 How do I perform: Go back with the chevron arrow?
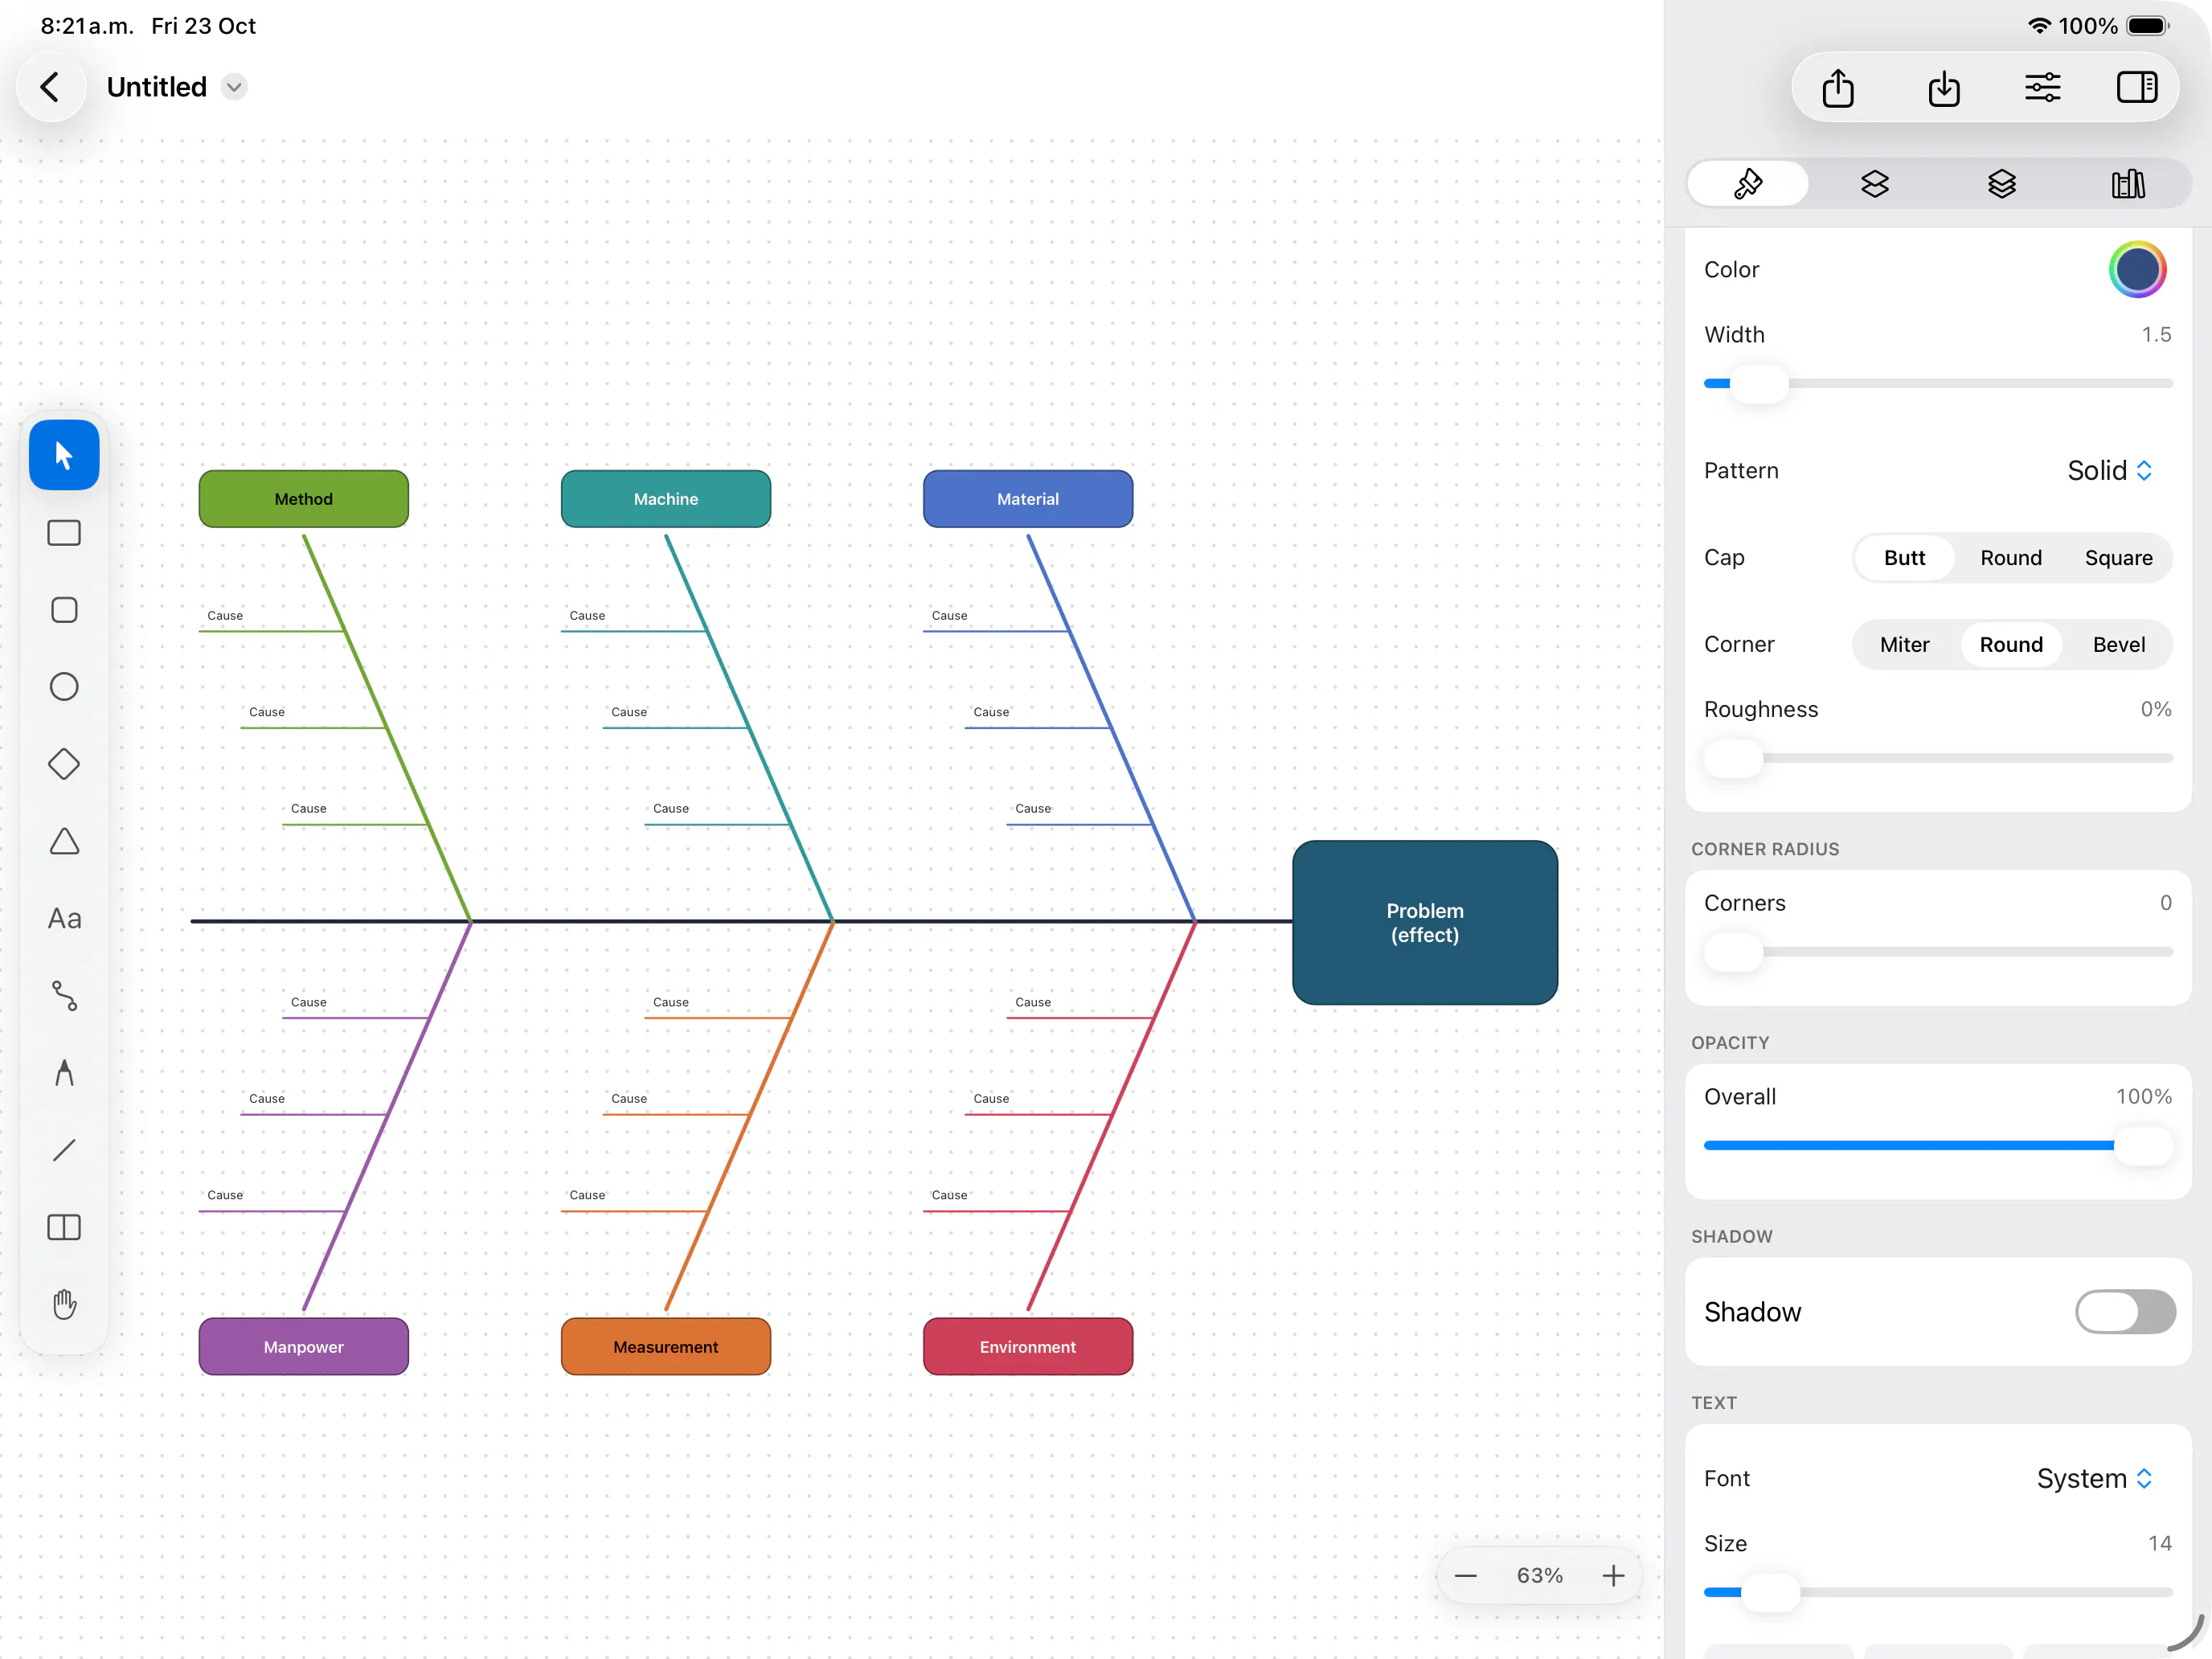click(50, 87)
